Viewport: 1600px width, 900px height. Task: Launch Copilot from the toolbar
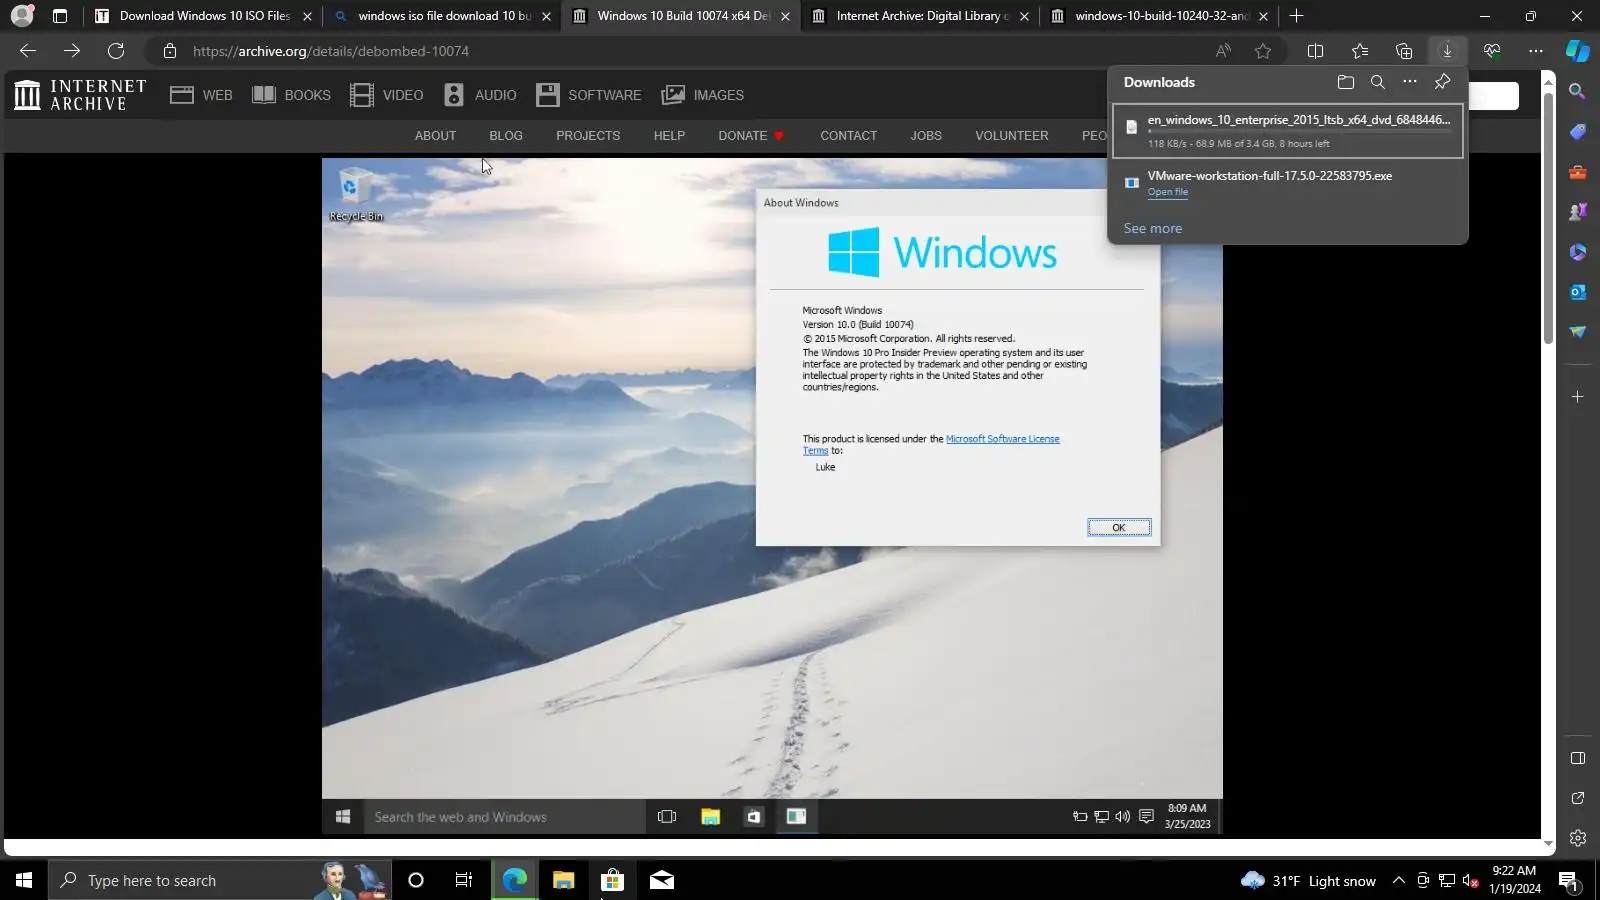1578,51
